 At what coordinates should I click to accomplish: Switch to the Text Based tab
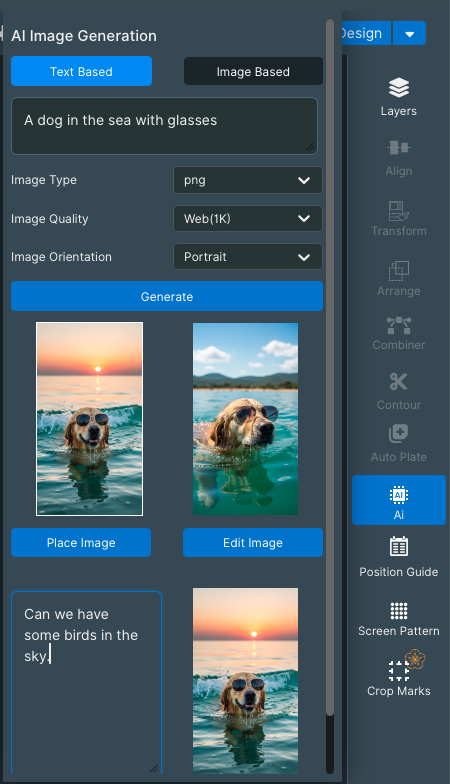(x=82, y=72)
